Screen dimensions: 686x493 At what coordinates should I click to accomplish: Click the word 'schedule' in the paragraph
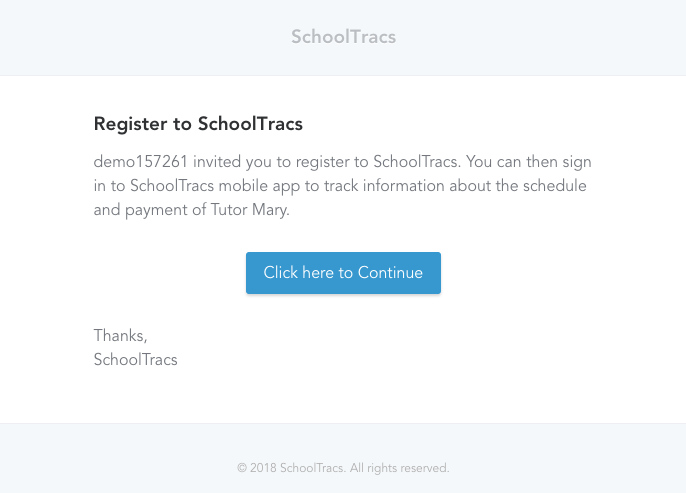(554, 186)
